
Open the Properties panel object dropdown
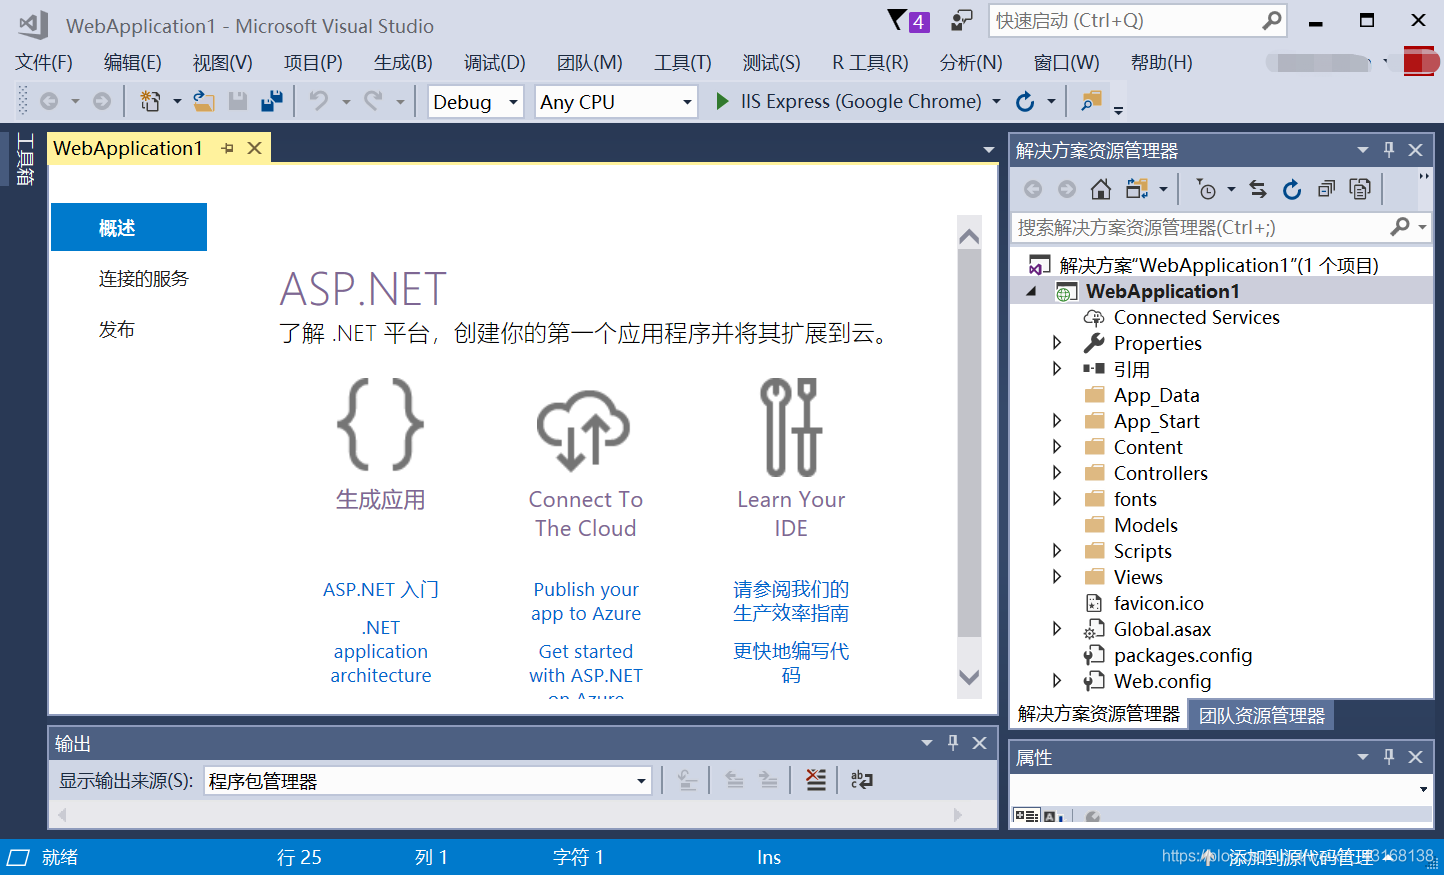1423,789
